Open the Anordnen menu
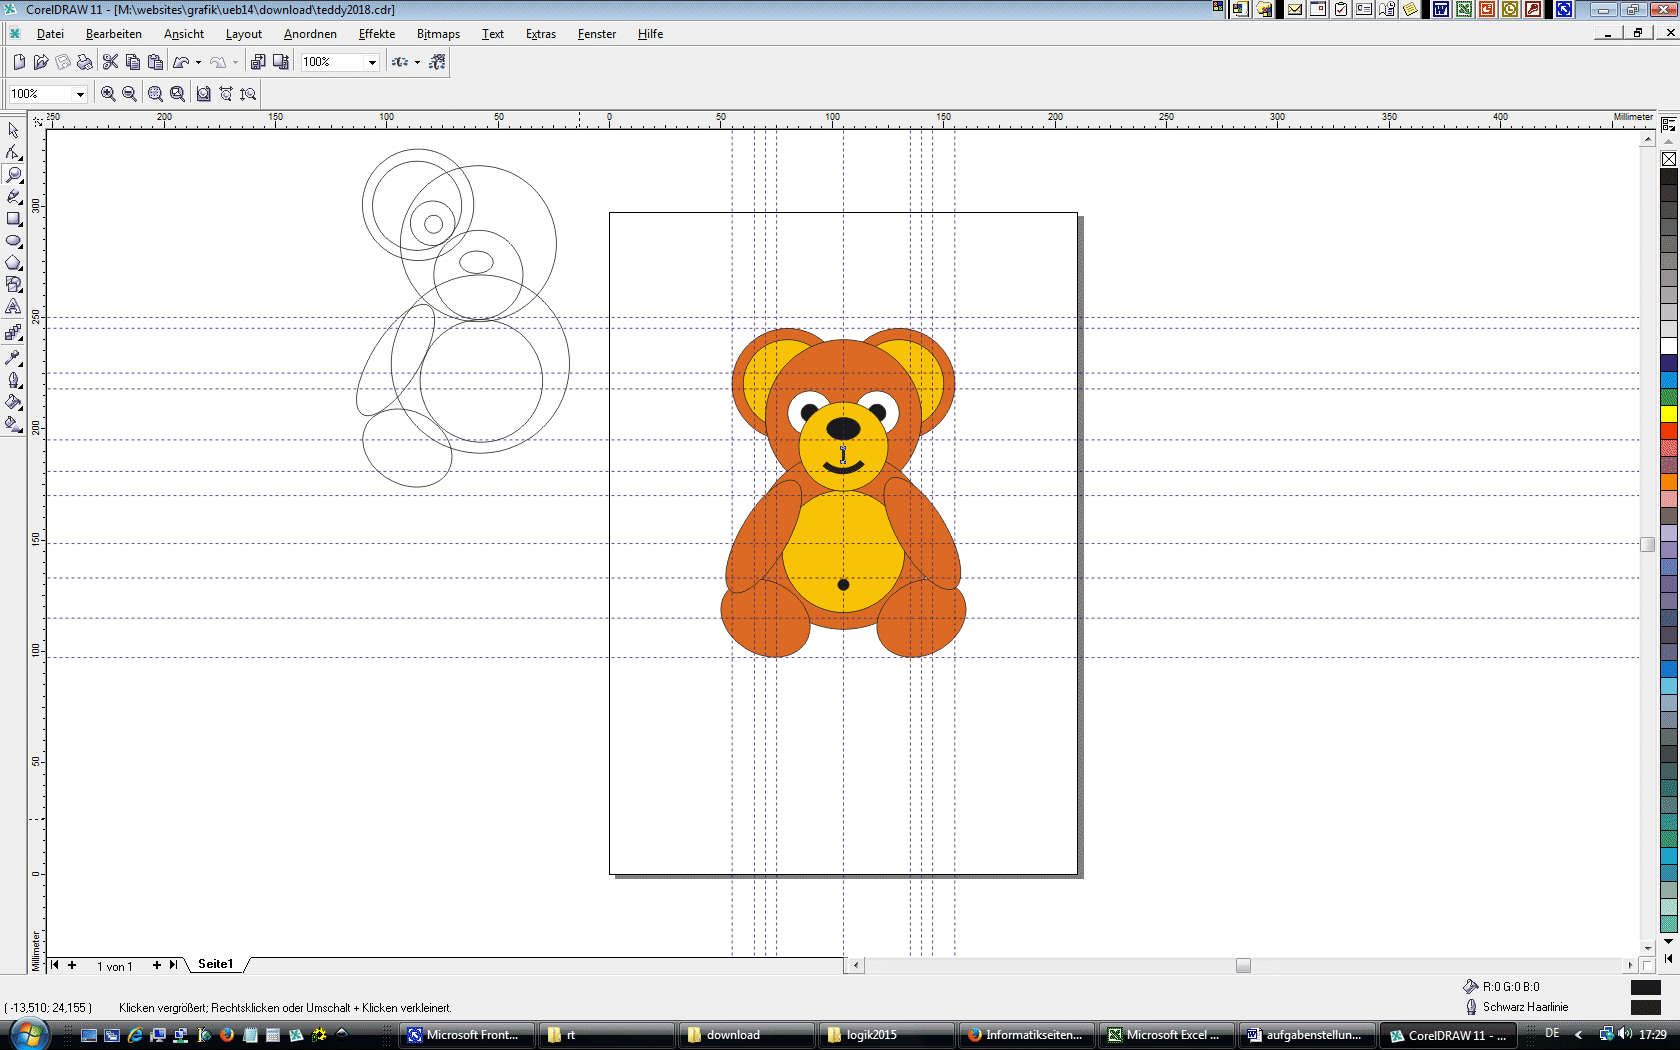Viewport: 1680px width, 1050px height. tap(310, 34)
